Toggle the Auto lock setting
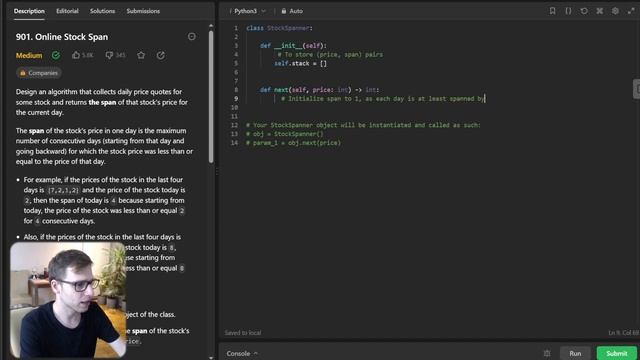The width and height of the screenshot is (640, 360). tap(292, 11)
